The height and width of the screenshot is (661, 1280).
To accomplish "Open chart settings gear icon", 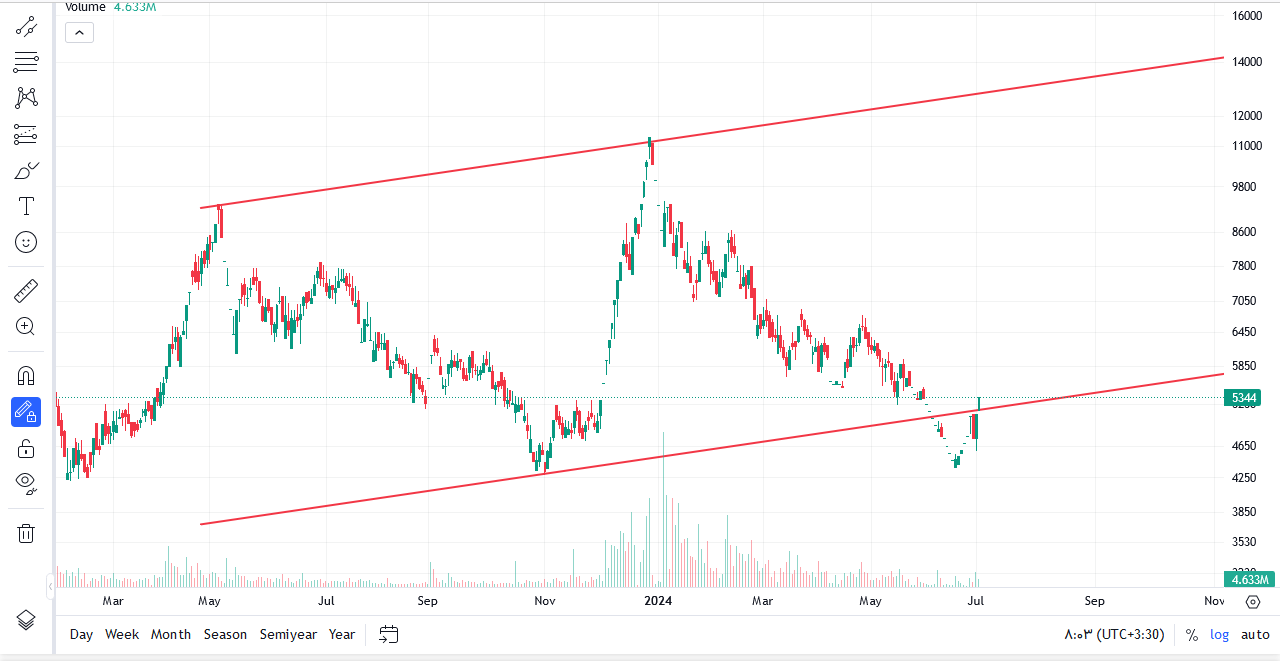I will coord(1253,601).
